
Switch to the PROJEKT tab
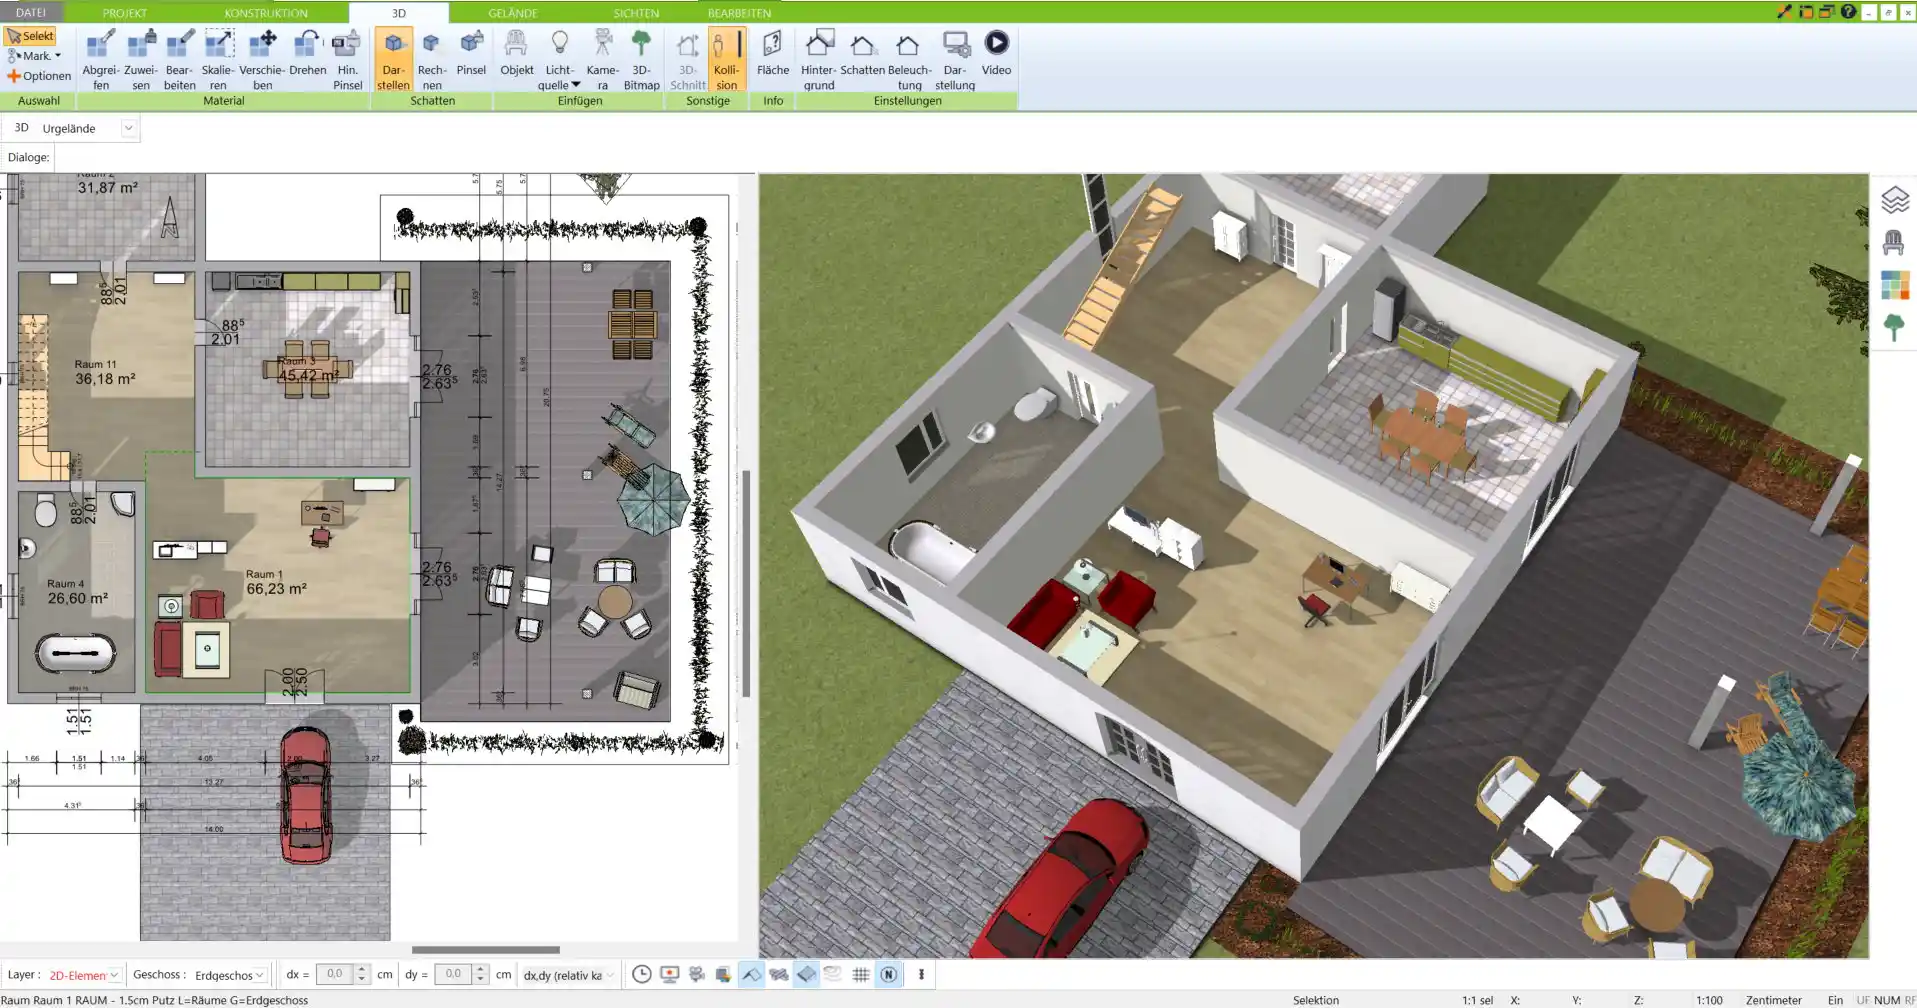[124, 13]
